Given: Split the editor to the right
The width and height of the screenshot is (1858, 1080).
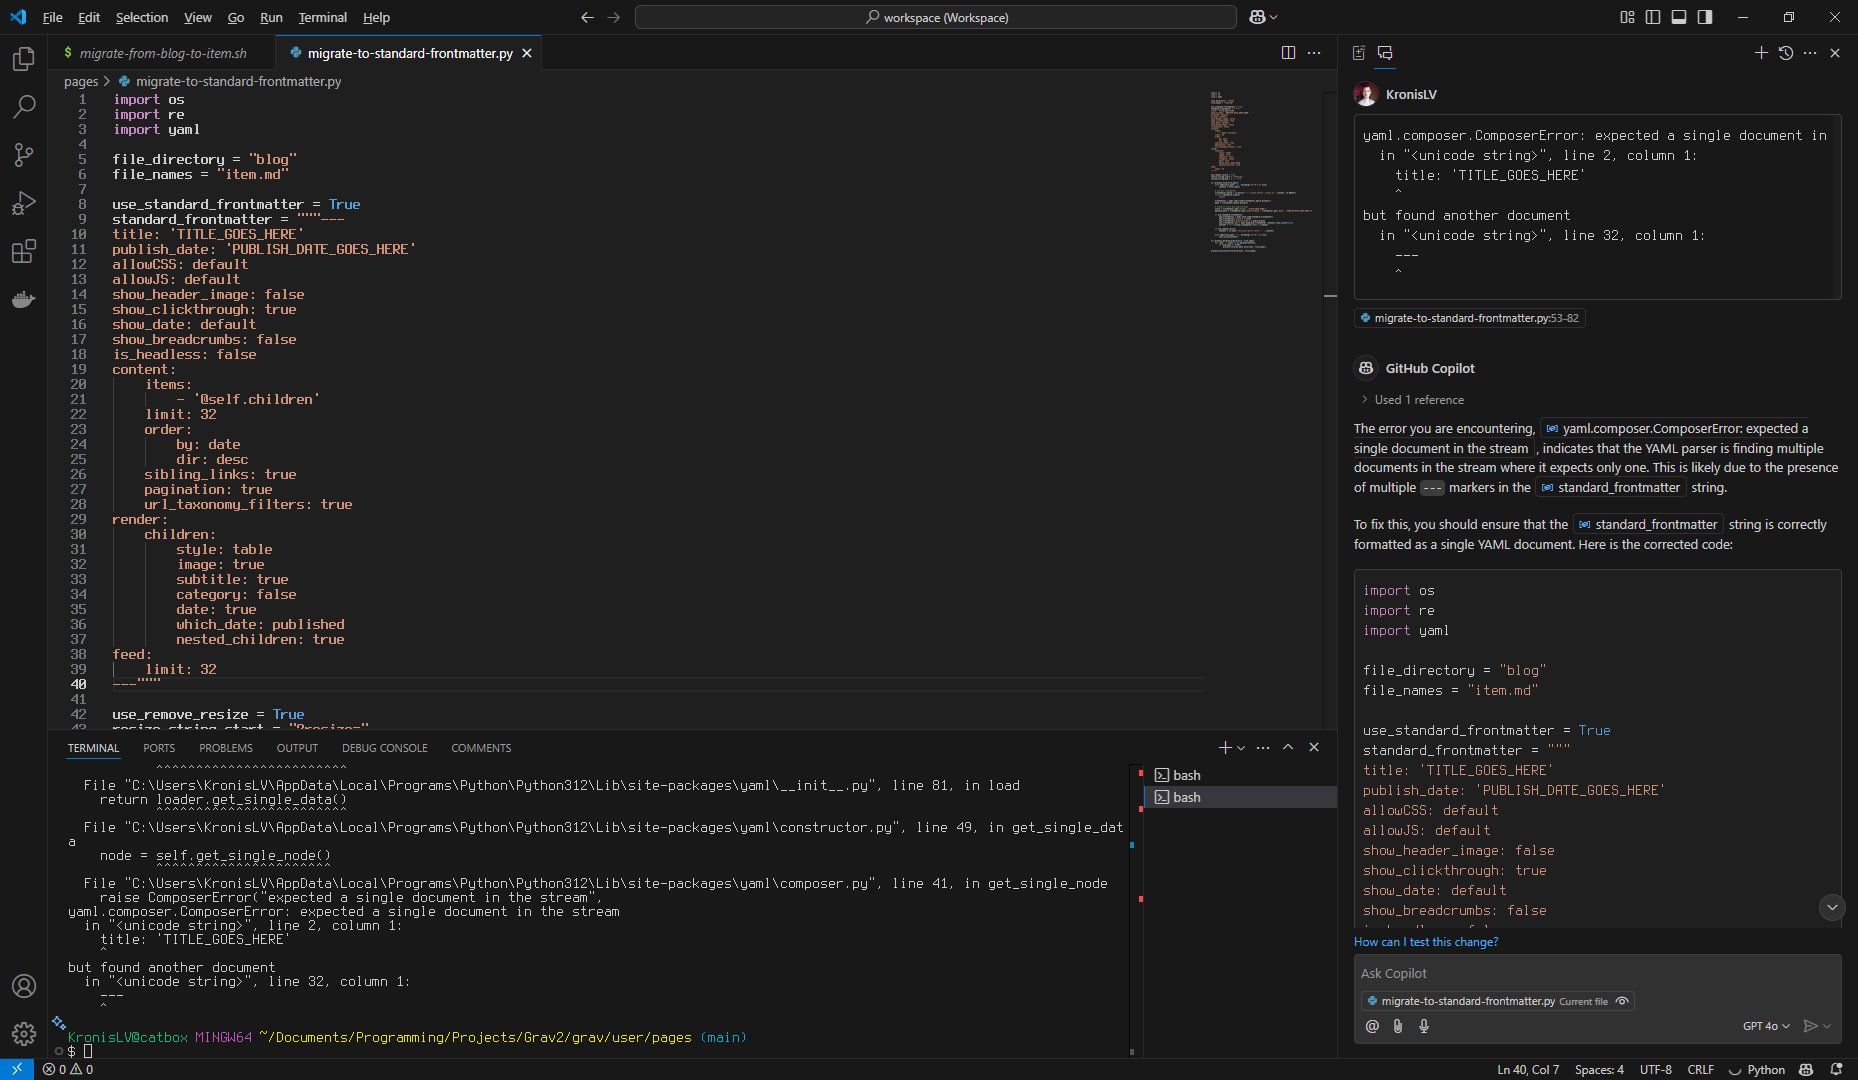Looking at the screenshot, I should (x=1288, y=53).
